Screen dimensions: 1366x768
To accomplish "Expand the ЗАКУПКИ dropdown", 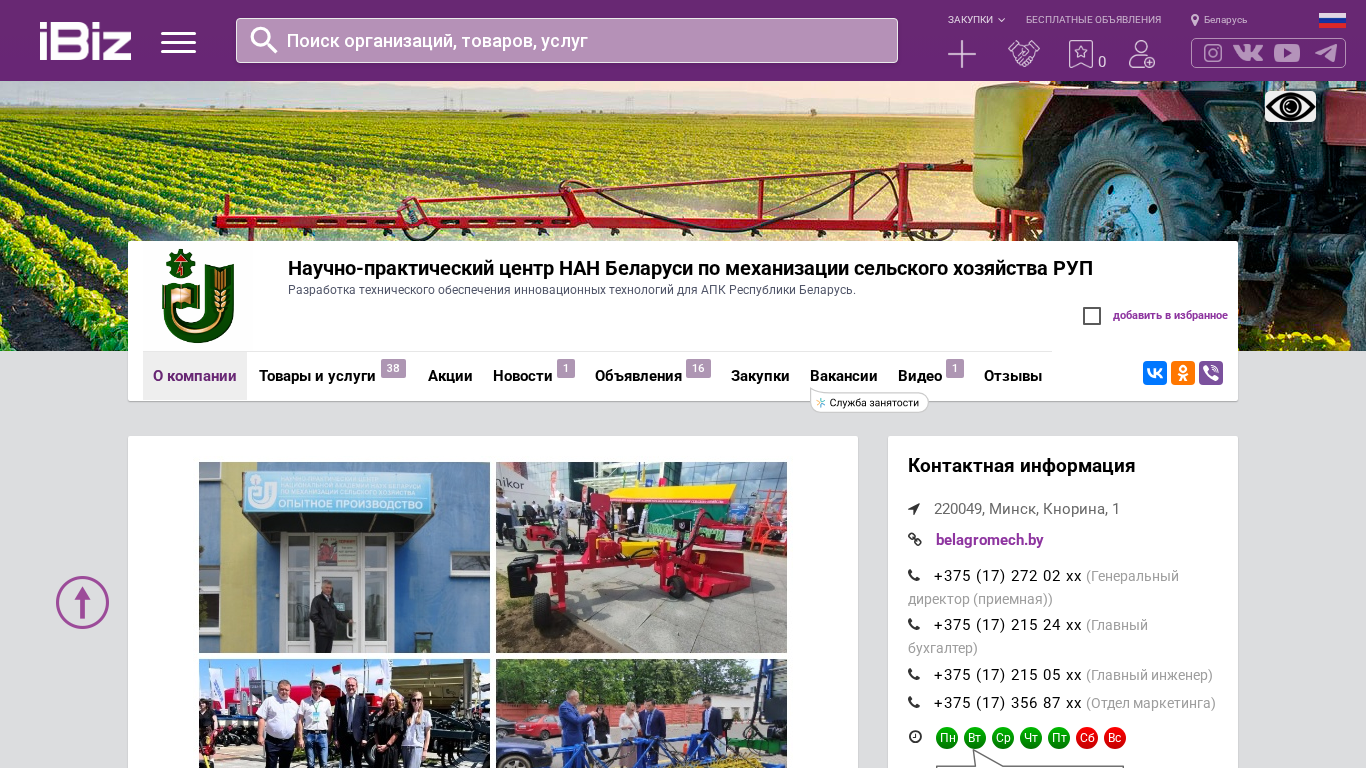I will [976, 20].
